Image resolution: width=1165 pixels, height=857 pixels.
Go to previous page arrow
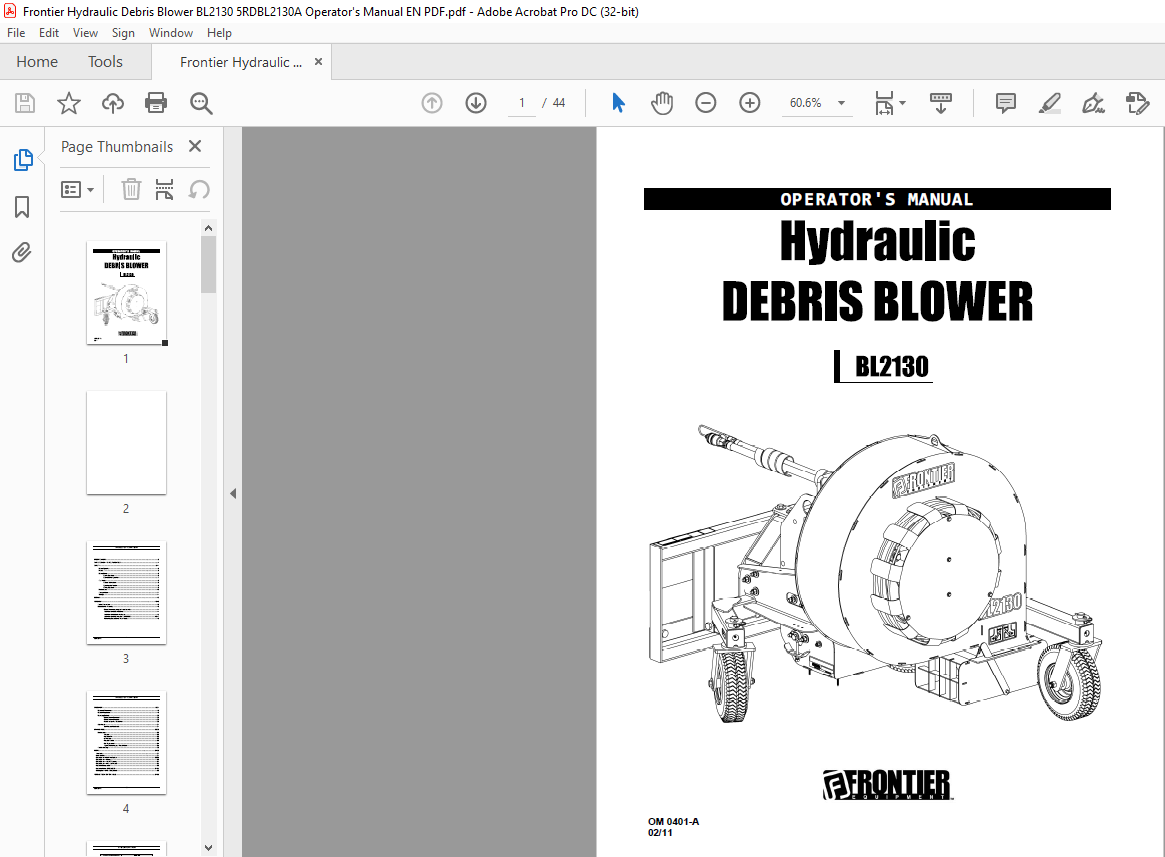[x=432, y=103]
